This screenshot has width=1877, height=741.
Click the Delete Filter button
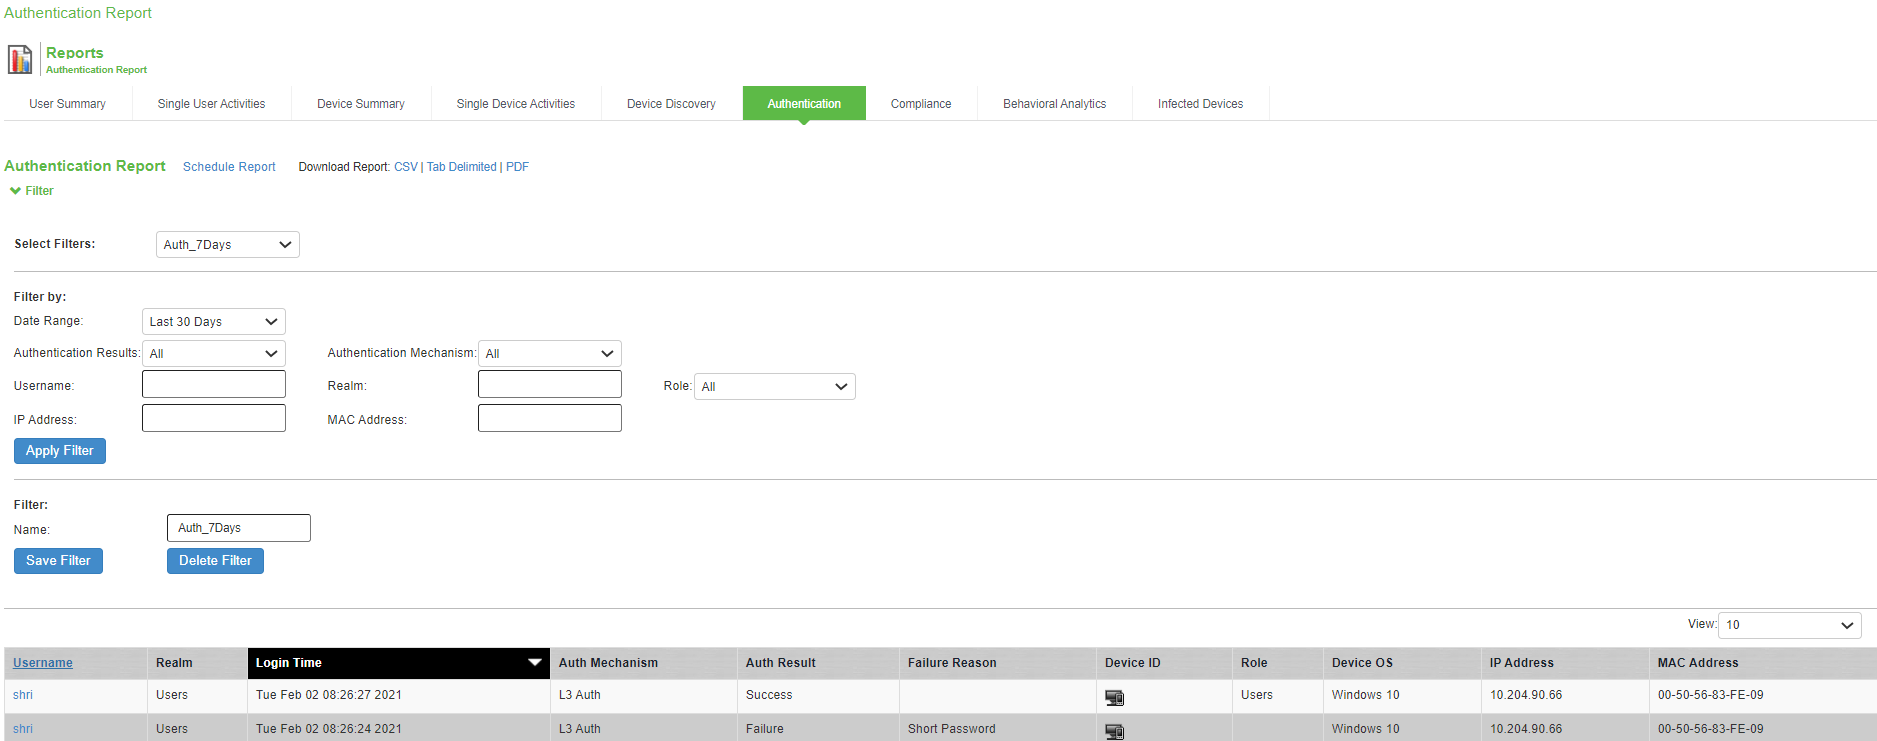(x=215, y=561)
